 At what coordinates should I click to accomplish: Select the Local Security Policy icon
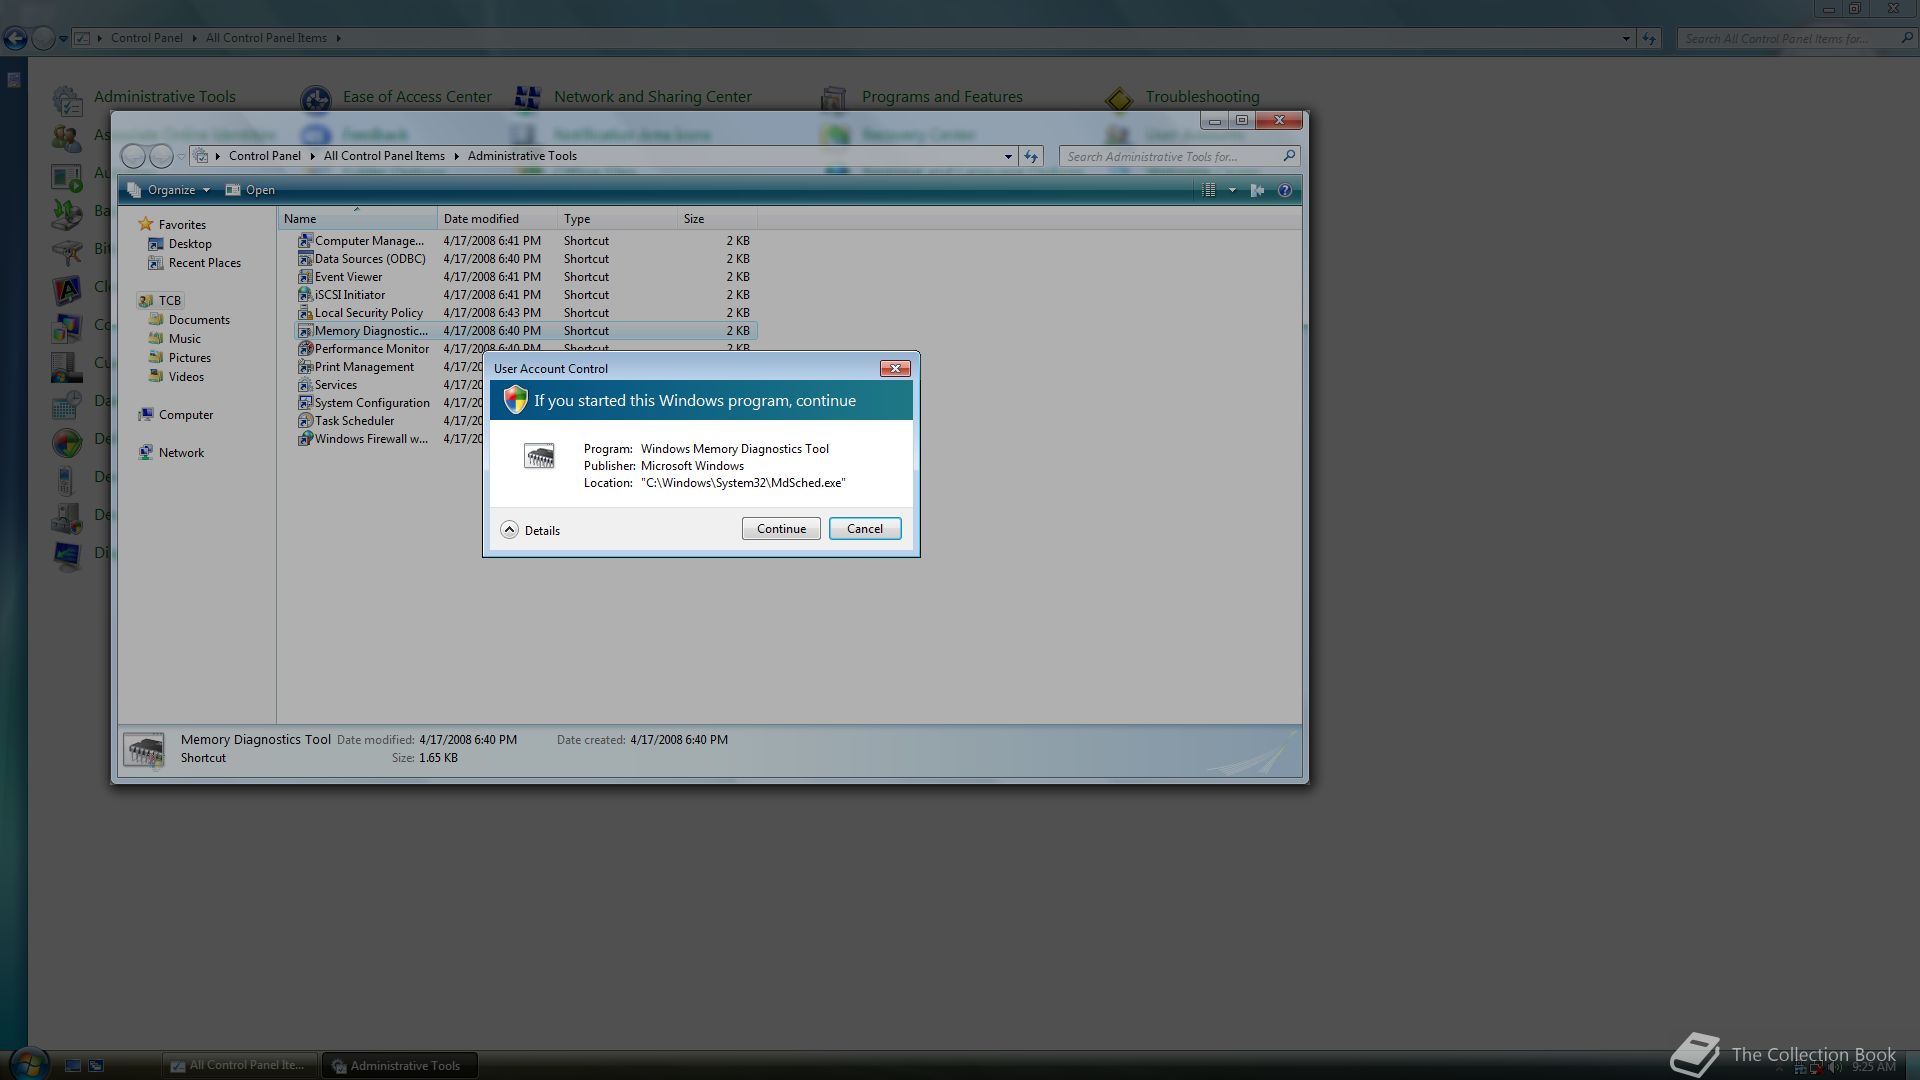coord(305,313)
